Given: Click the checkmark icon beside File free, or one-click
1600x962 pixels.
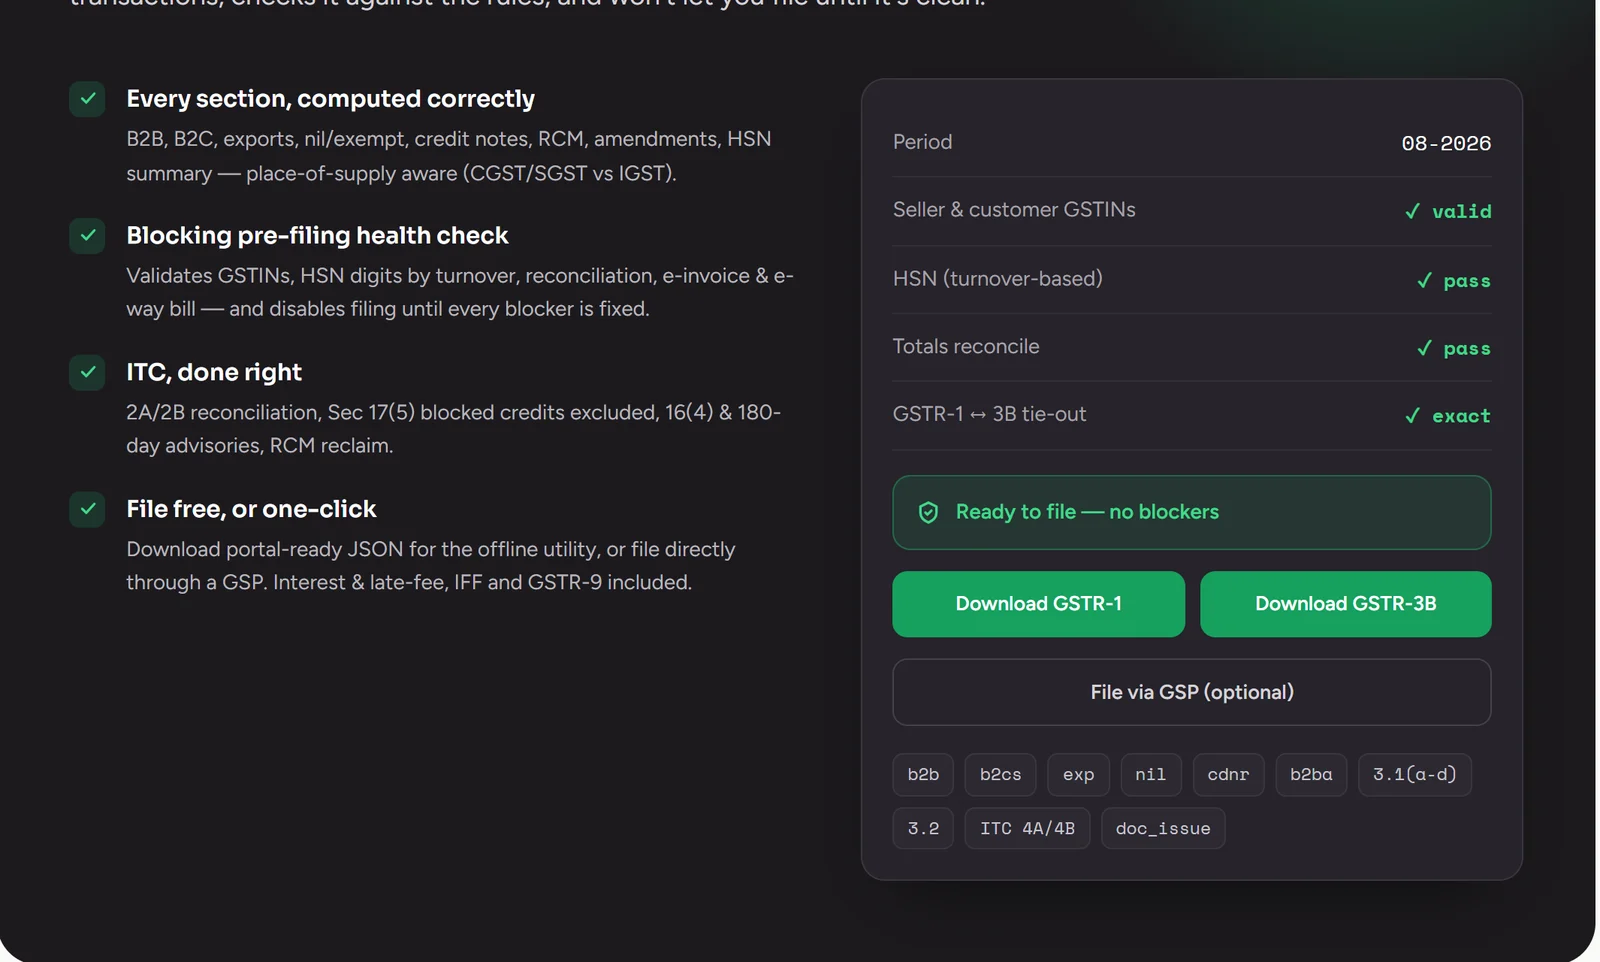Looking at the screenshot, I should pos(87,509).
